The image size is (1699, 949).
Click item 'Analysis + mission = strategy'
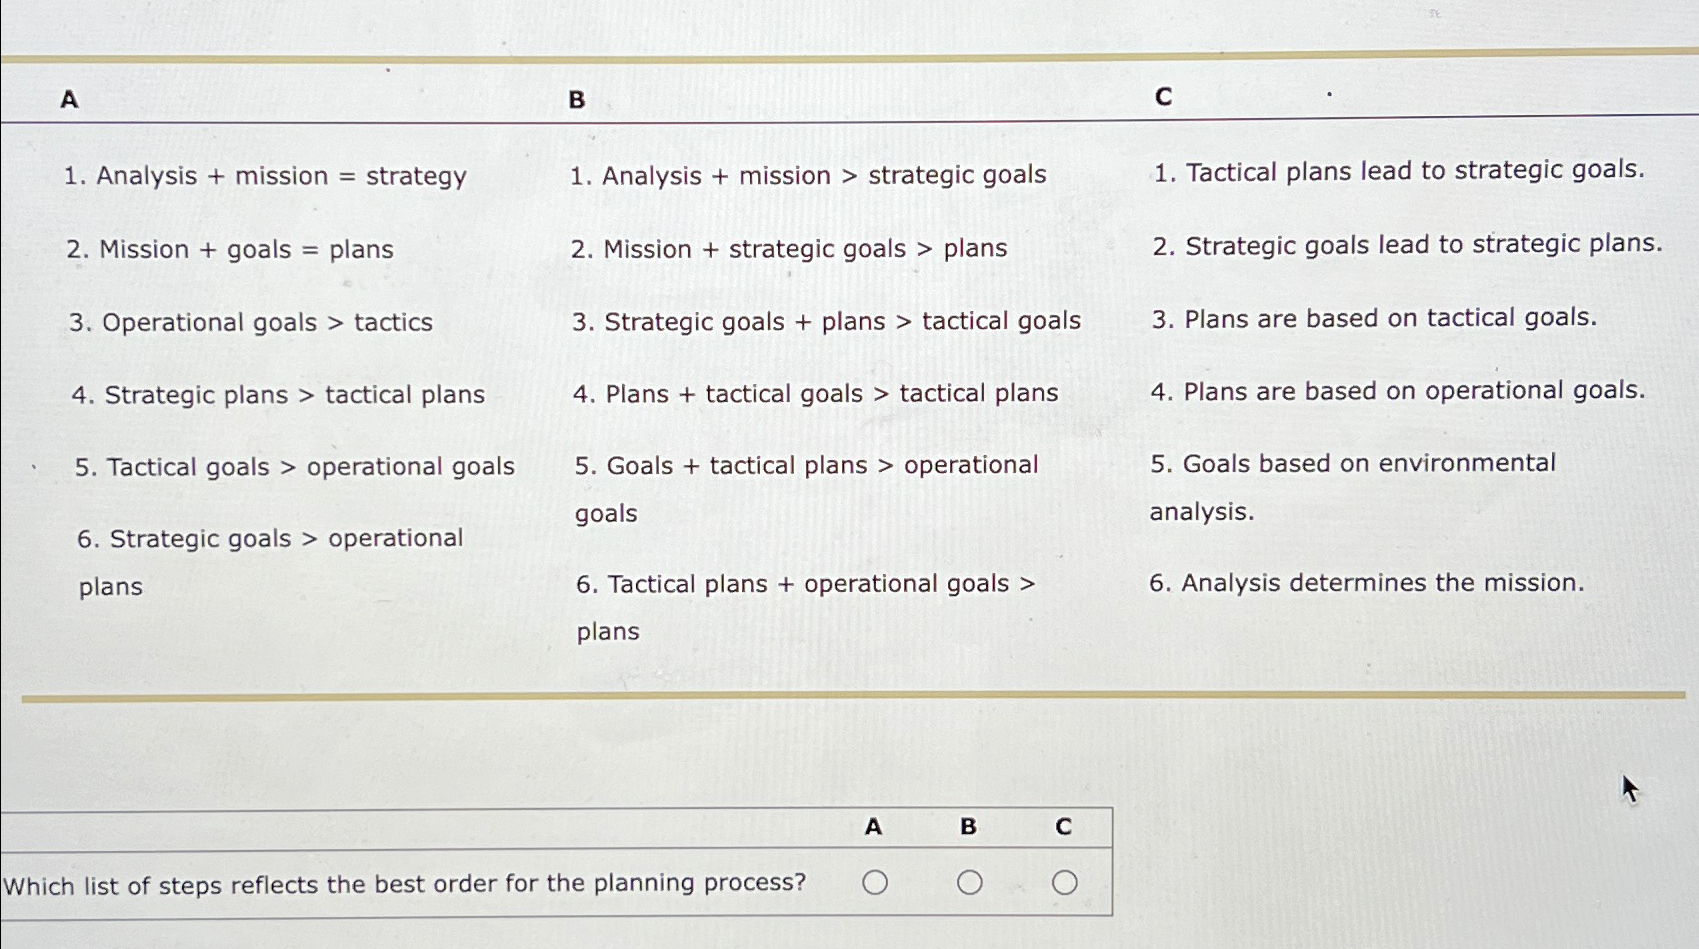[265, 175]
